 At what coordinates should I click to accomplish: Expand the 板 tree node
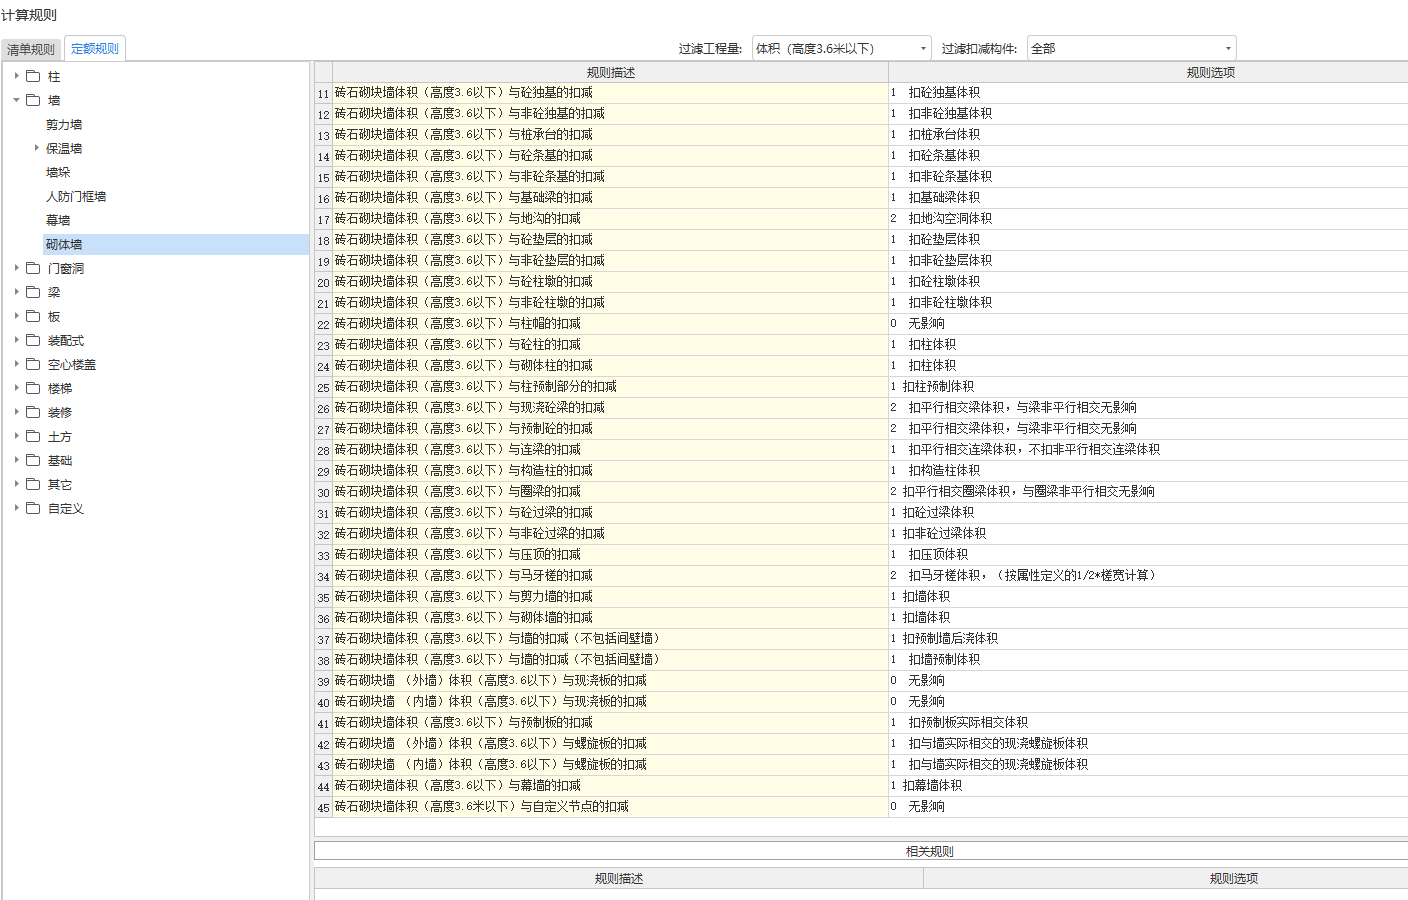(17, 316)
